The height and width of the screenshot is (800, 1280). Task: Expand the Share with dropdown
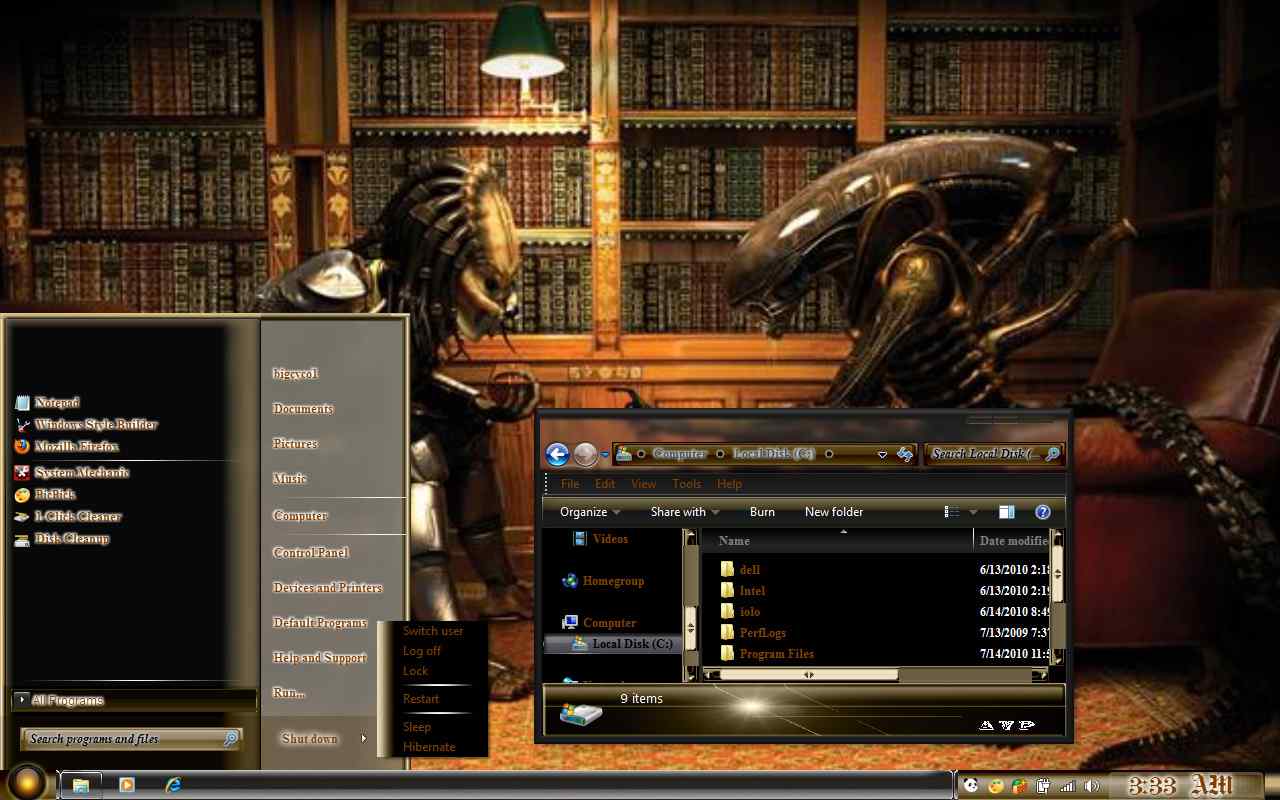685,512
